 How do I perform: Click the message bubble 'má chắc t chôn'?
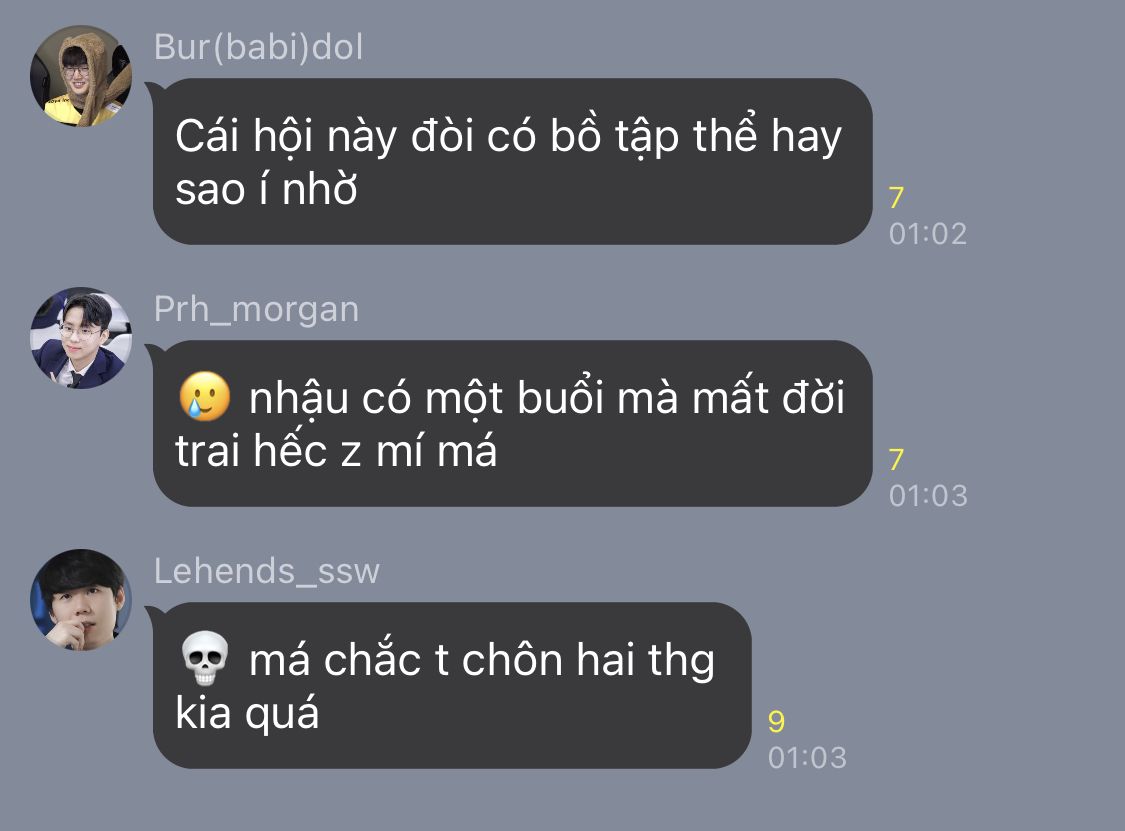pos(452,685)
